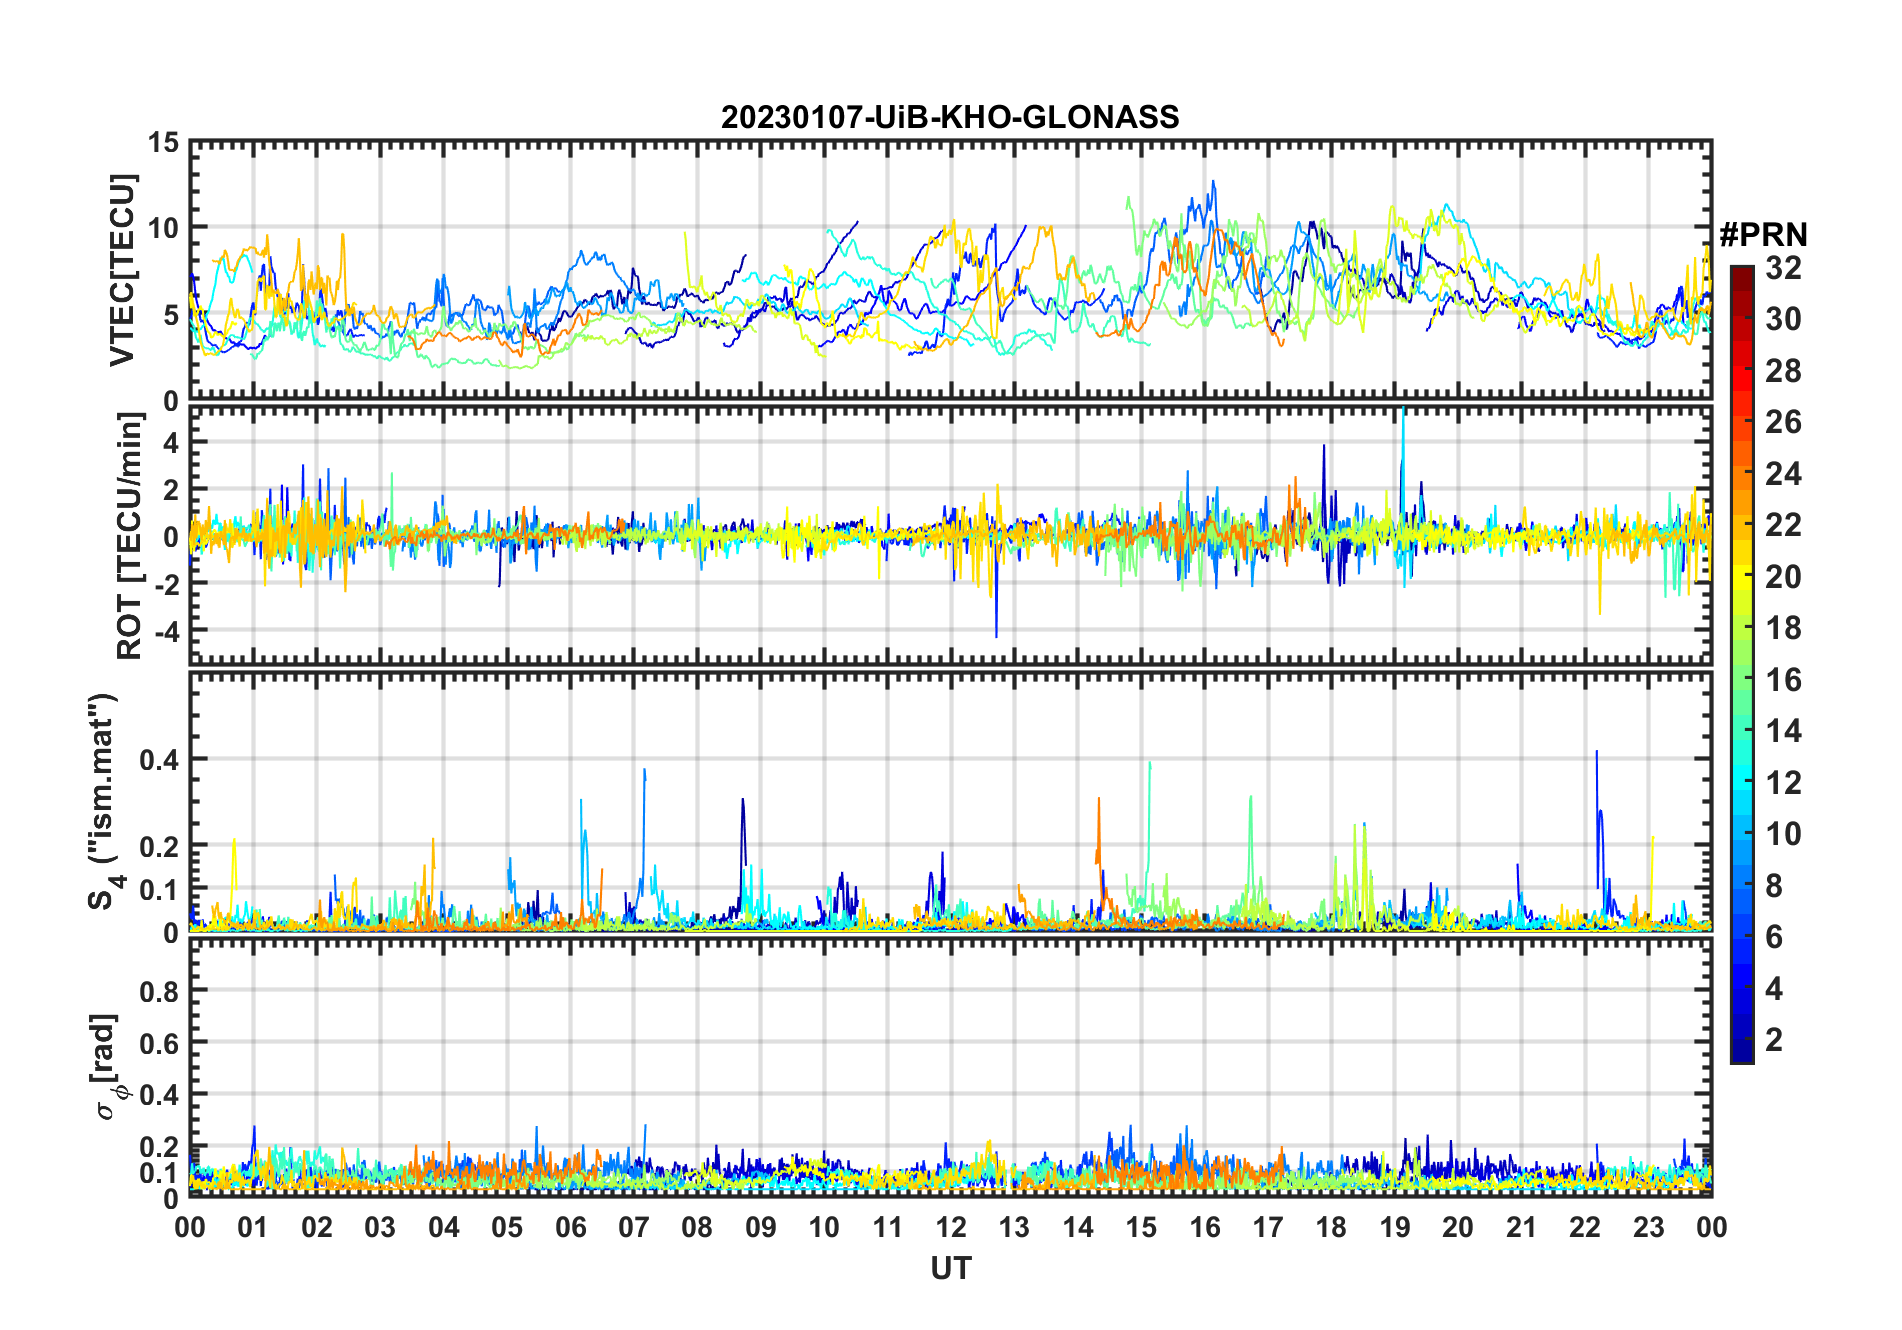This screenshot has height=1330, width=1902.
Task: Select the 23 hour label on the UT axis
Action: pyautogui.click(x=1648, y=1227)
